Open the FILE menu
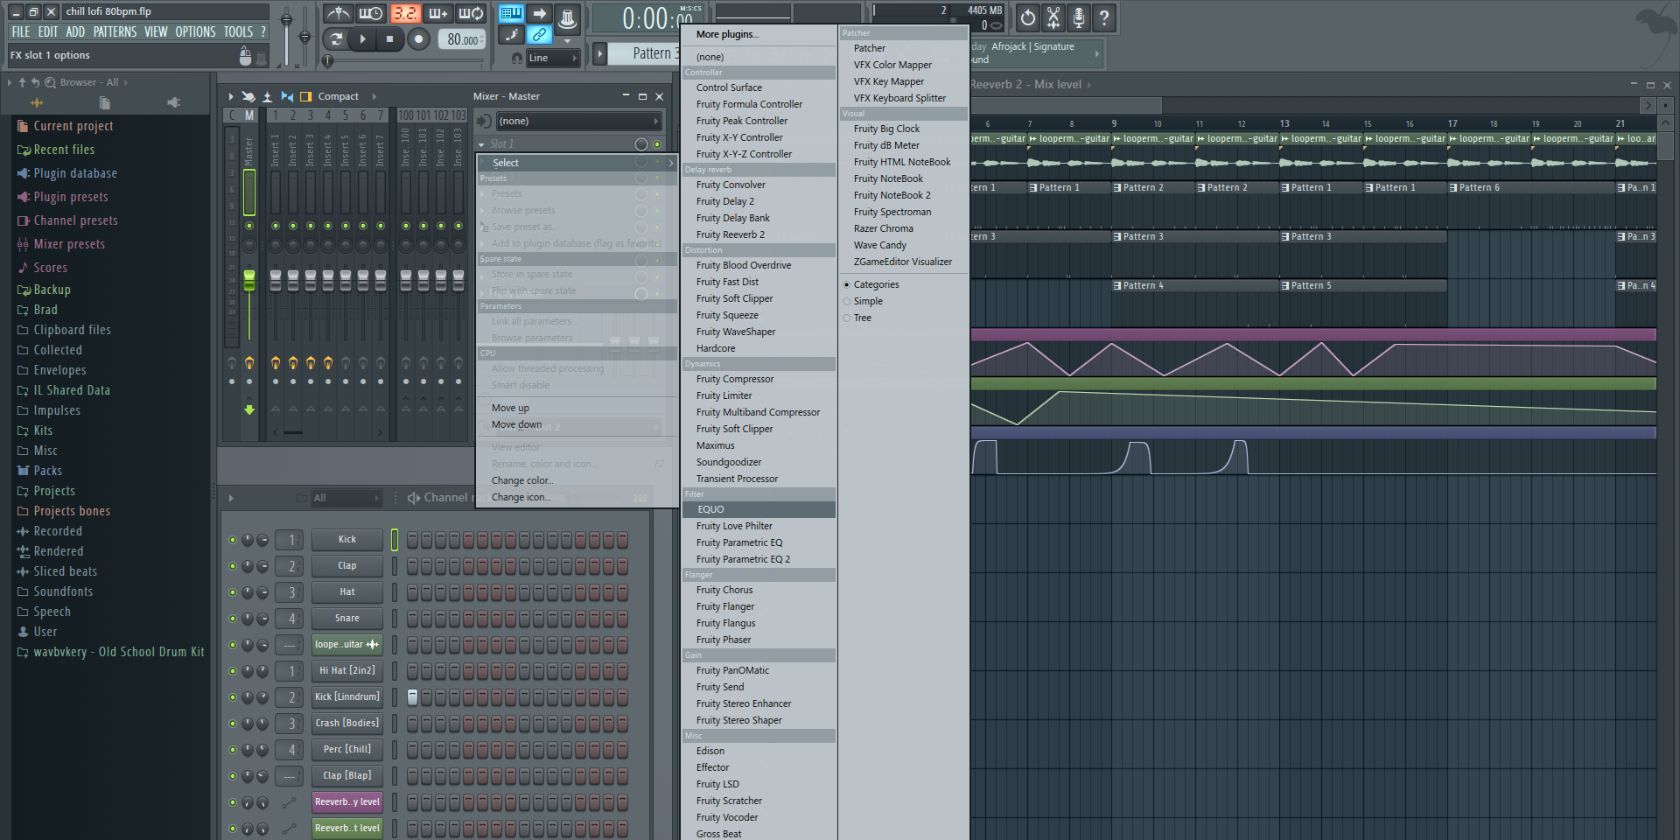The width and height of the screenshot is (1680, 840). 21,32
